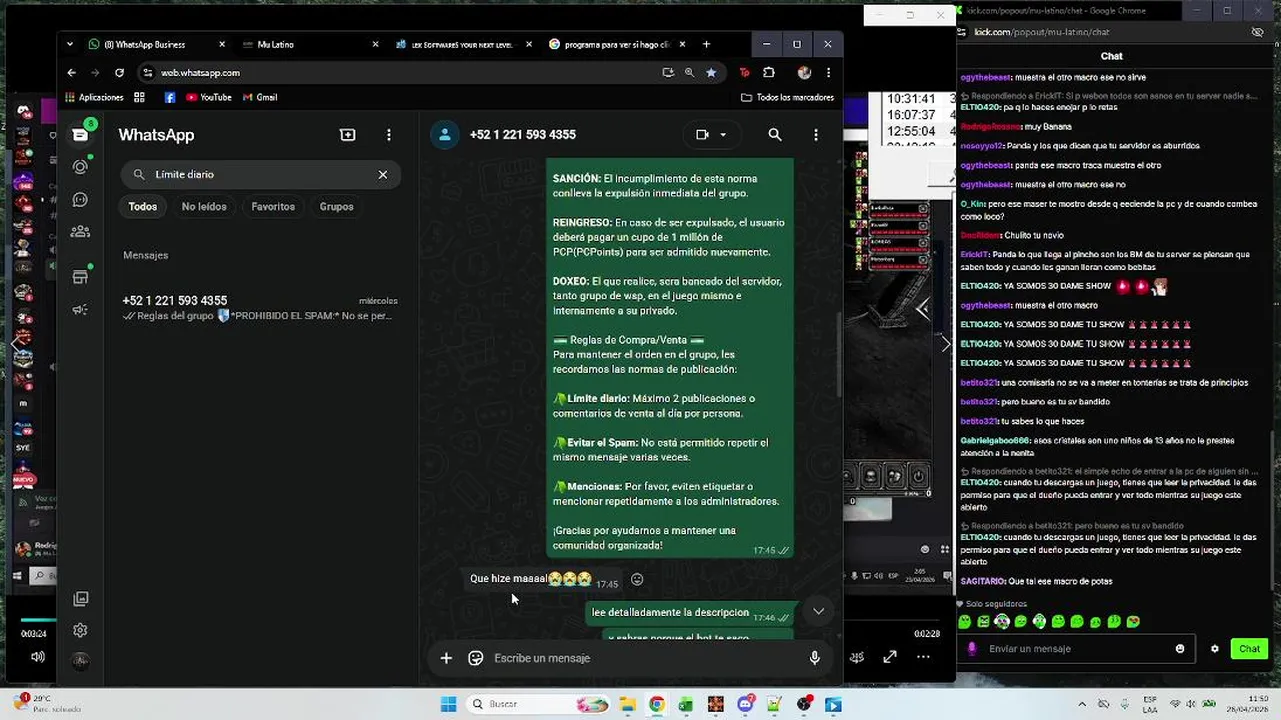Open Chrome tab search dropdown arrow
The width and height of the screenshot is (1281, 720).
(x=70, y=44)
